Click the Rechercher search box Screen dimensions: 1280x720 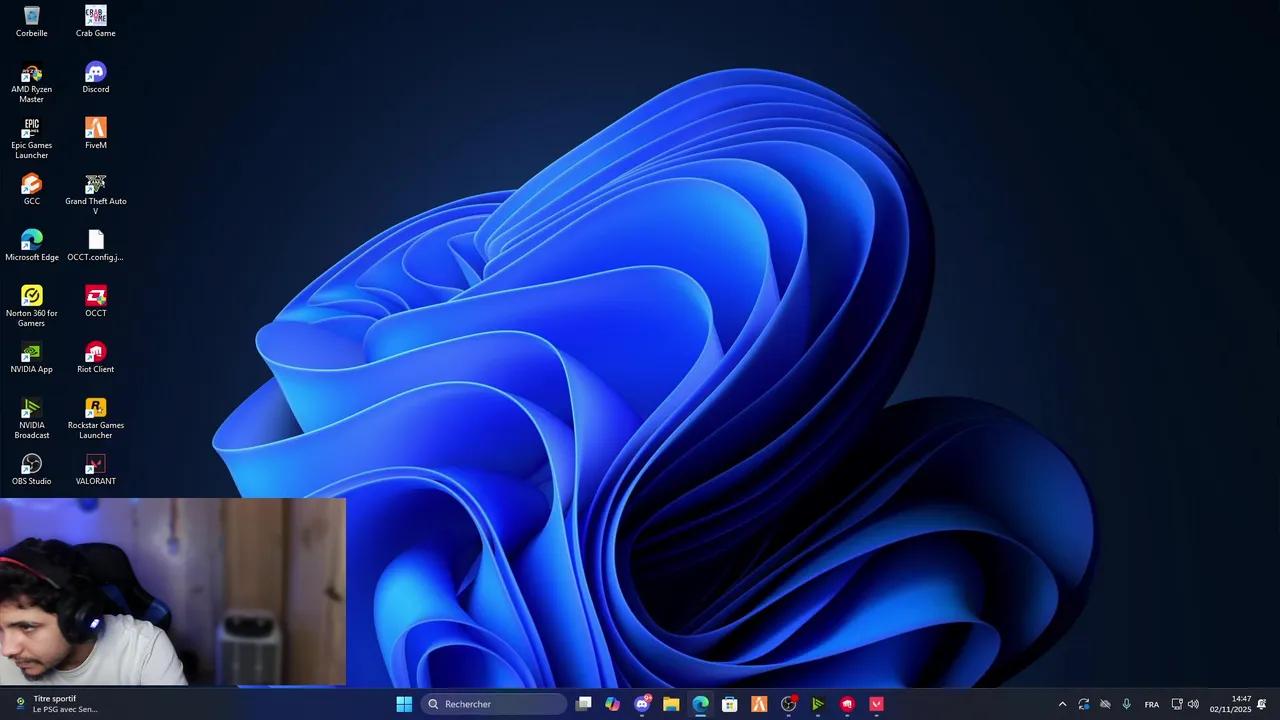coord(495,704)
